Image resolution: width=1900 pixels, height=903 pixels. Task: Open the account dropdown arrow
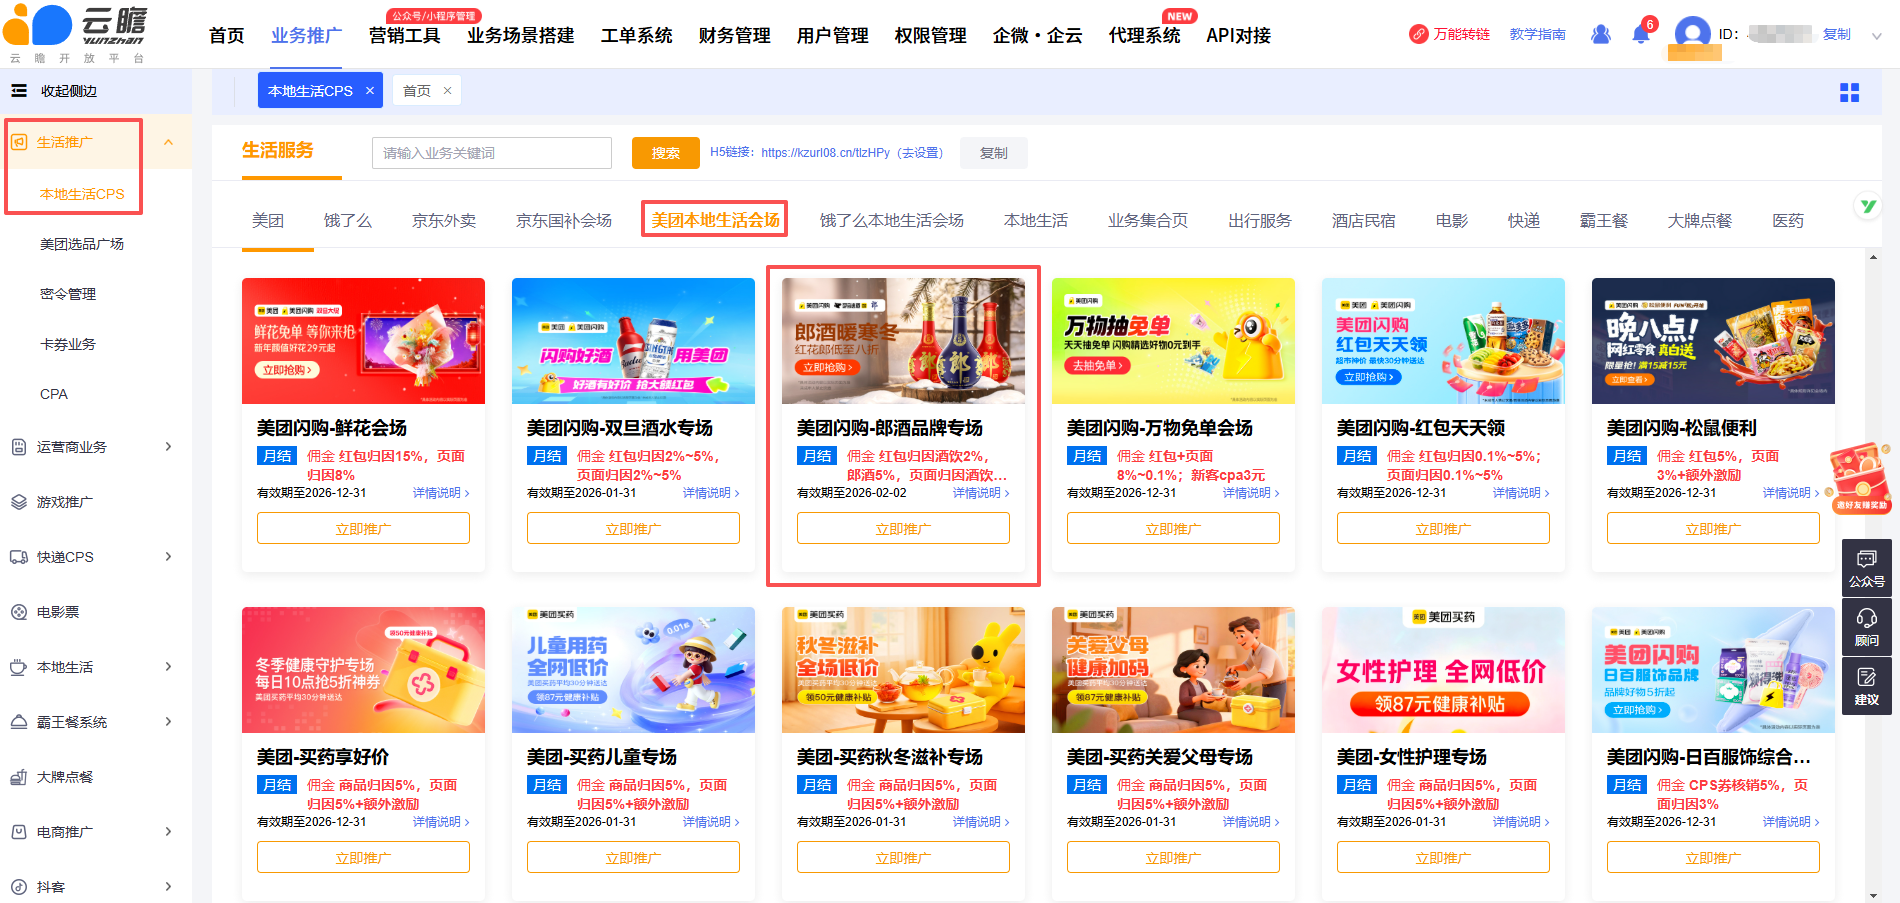[x=1876, y=35]
